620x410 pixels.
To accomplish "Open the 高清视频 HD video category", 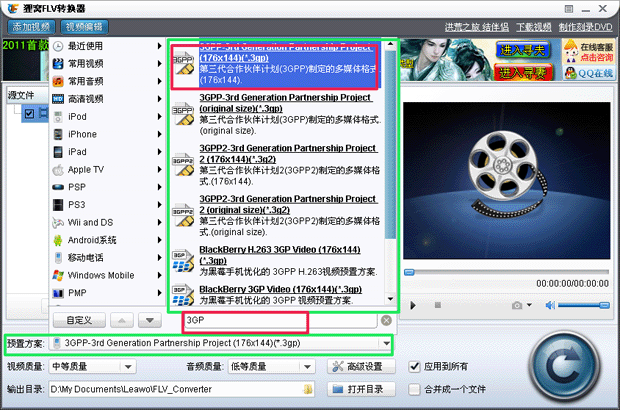I will (107, 99).
